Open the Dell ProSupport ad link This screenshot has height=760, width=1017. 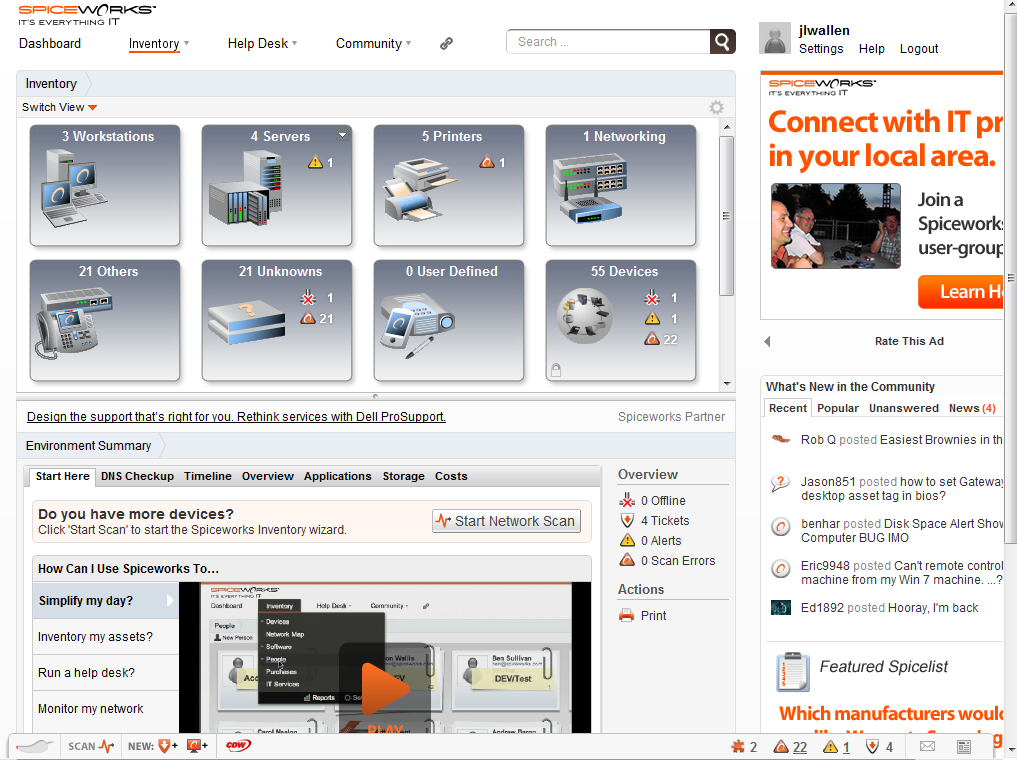pyautogui.click(x=236, y=416)
